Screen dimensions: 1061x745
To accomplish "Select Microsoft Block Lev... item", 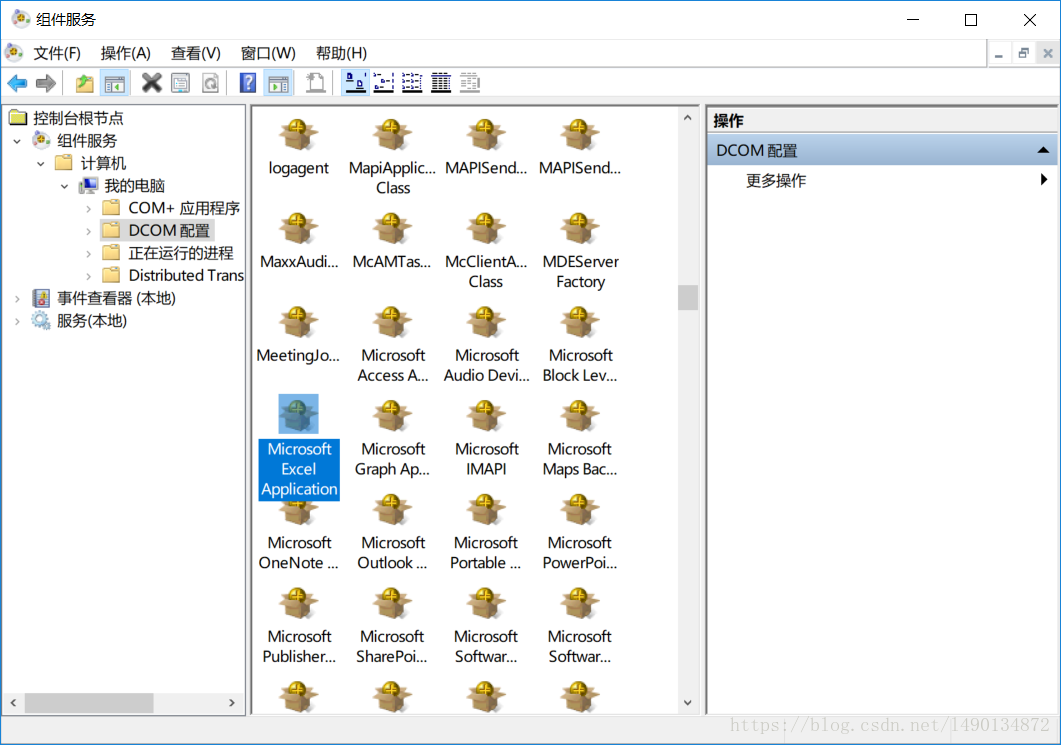I will tap(580, 345).
